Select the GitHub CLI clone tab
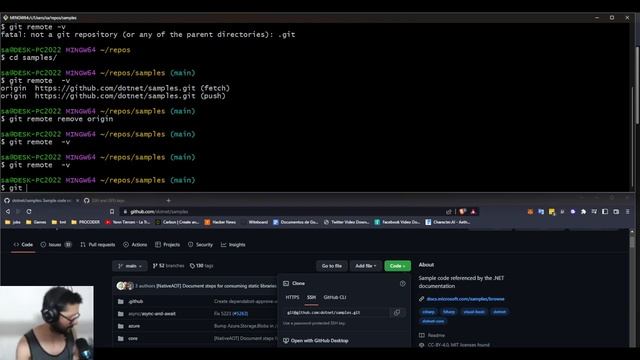640x360 pixels. [335, 297]
